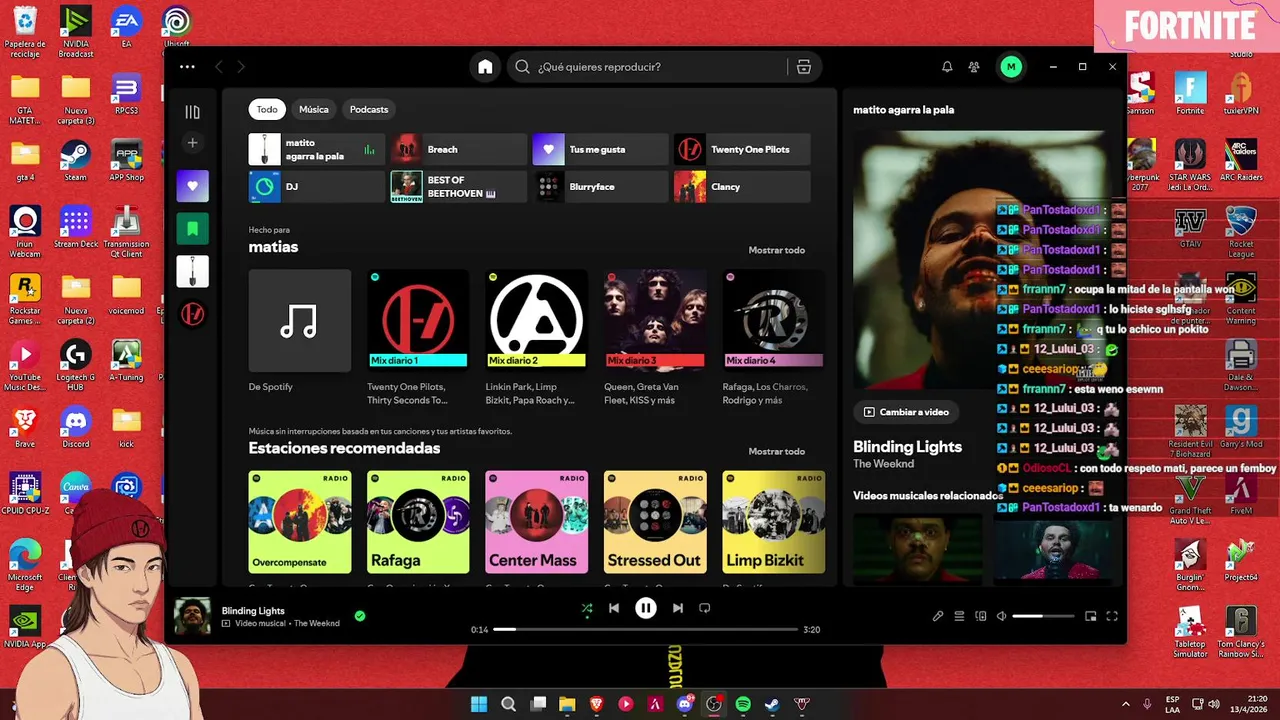Viewport: 1280px width, 720px height.
Task: Enter full screen mode icon
Action: pyautogui.click(x=1112, y=617)
